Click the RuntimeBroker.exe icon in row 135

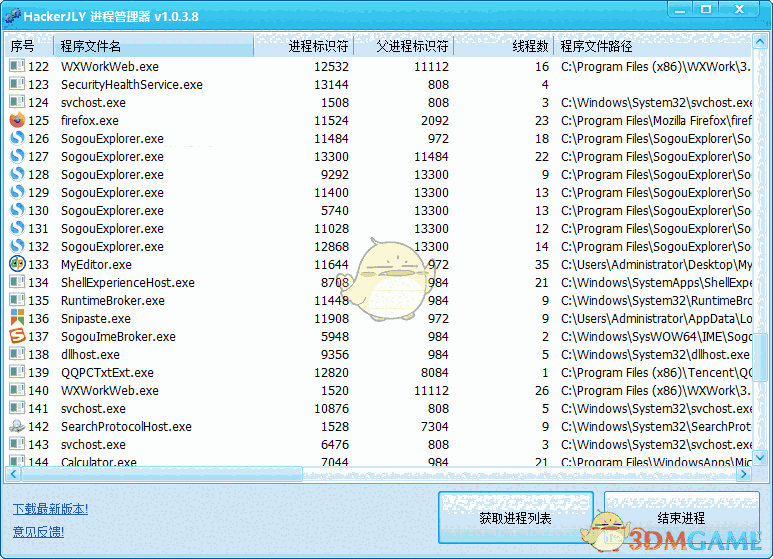click(x=17, y=300)
